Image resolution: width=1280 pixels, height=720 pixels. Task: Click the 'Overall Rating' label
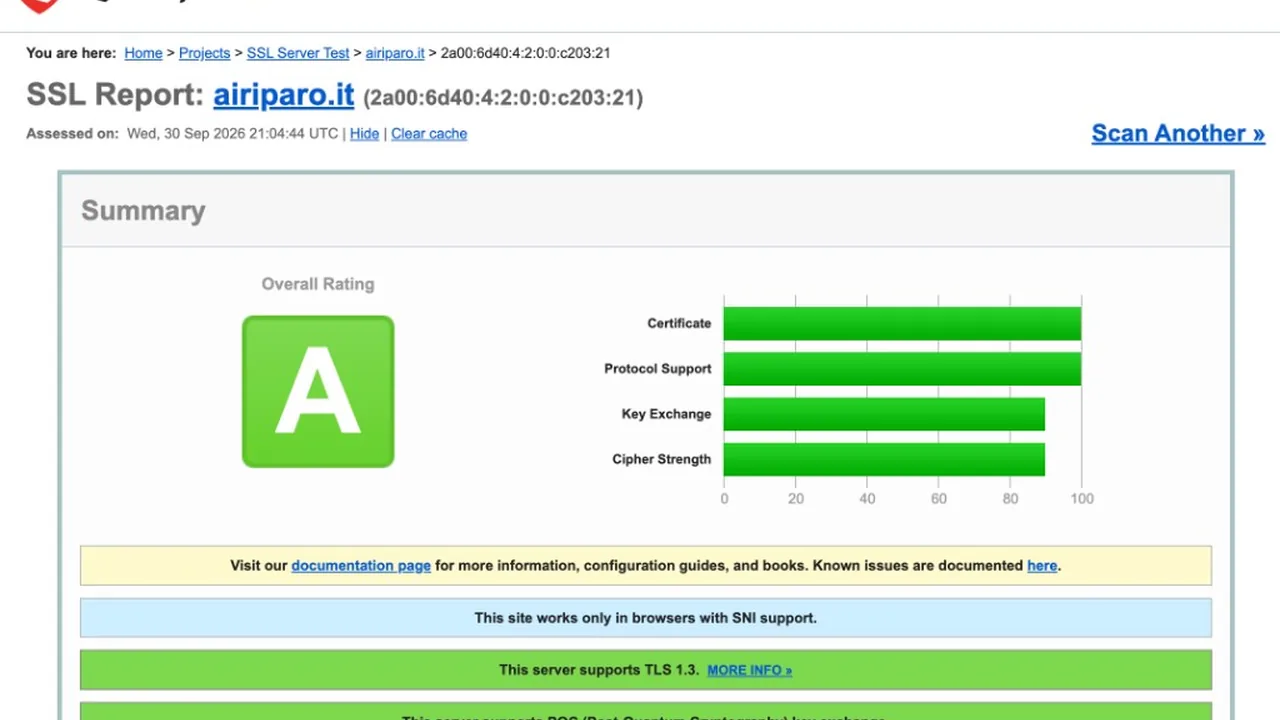point(318,284)
